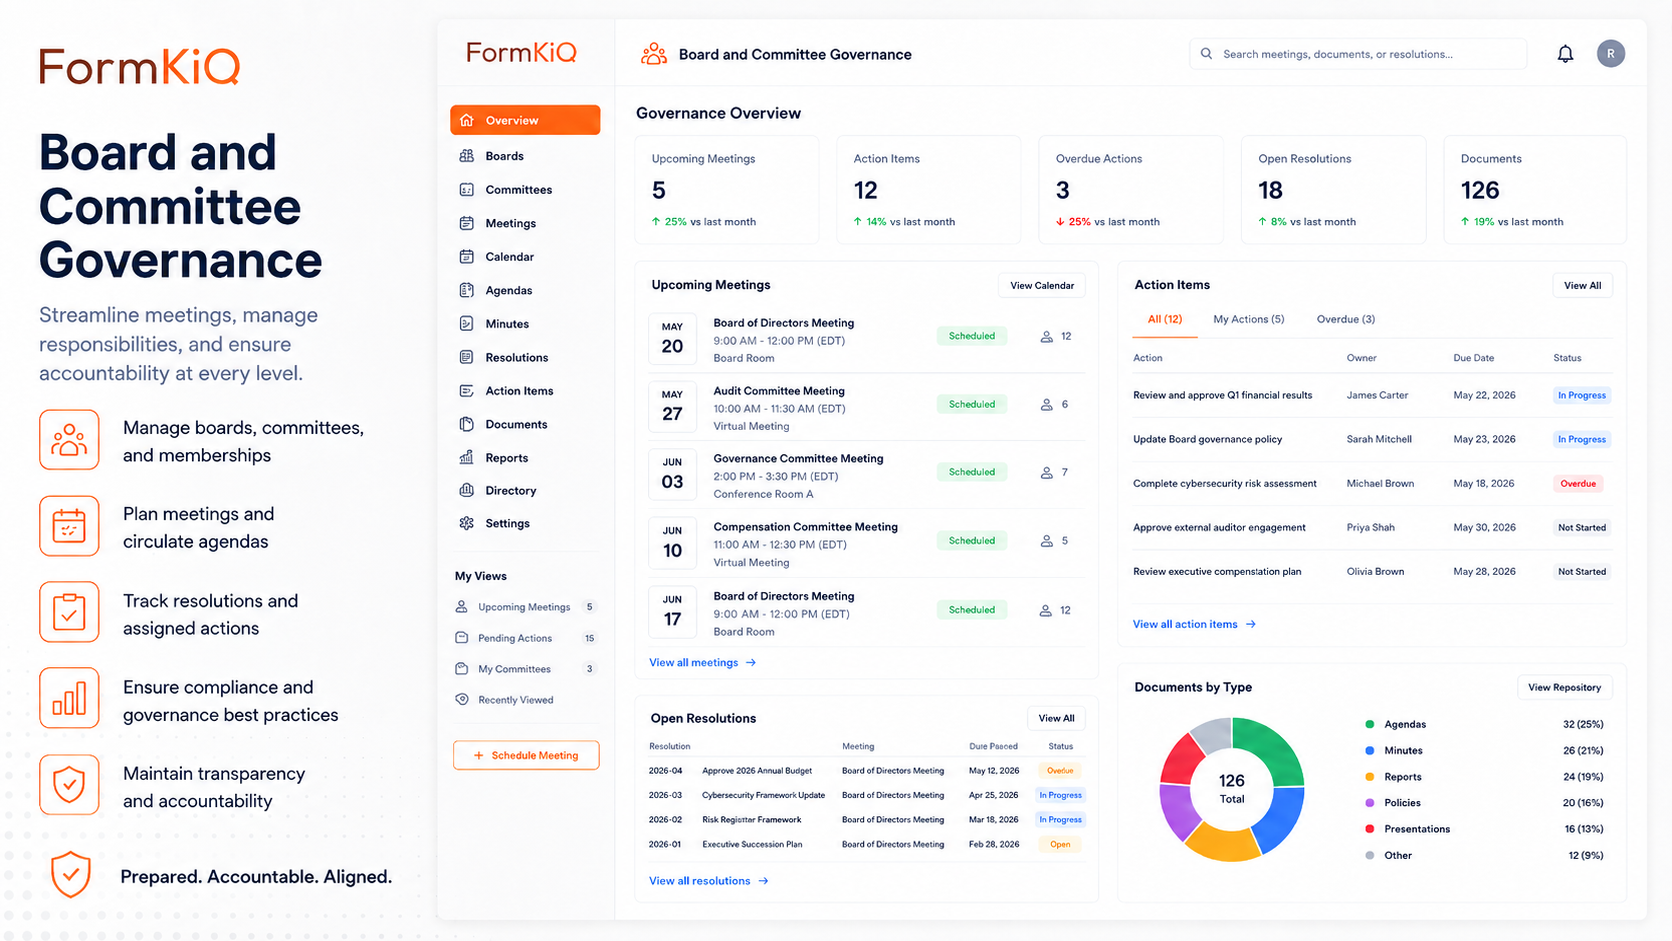Click the Reports chart icon

point(466,458)
